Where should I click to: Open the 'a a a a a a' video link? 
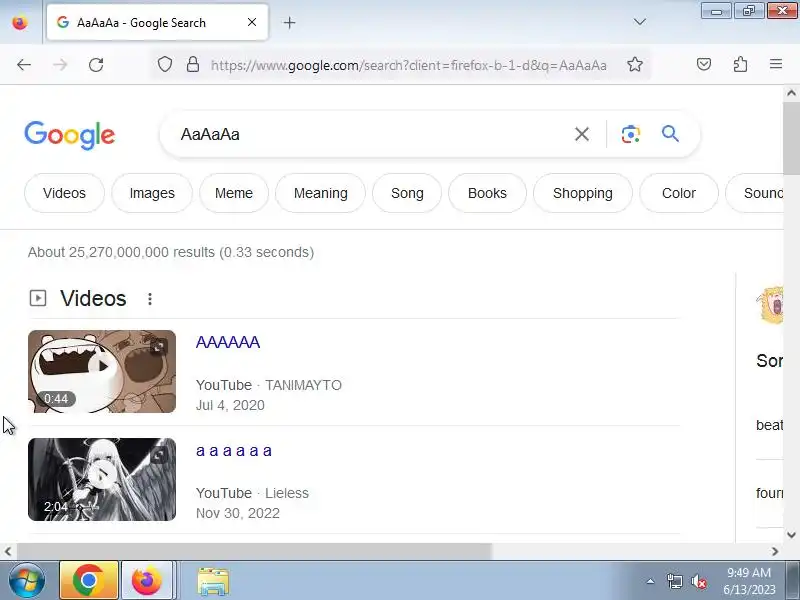(234, 451)
